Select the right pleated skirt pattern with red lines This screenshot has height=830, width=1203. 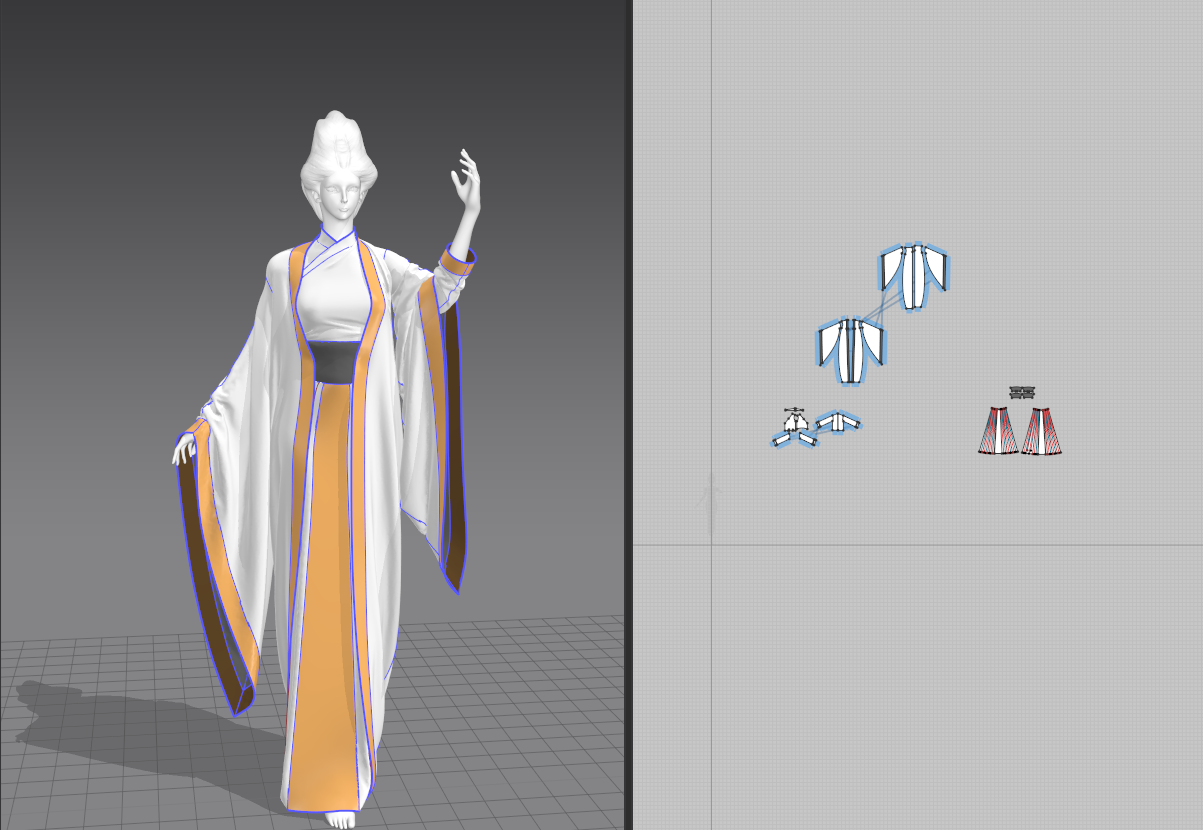(1041, 431)
